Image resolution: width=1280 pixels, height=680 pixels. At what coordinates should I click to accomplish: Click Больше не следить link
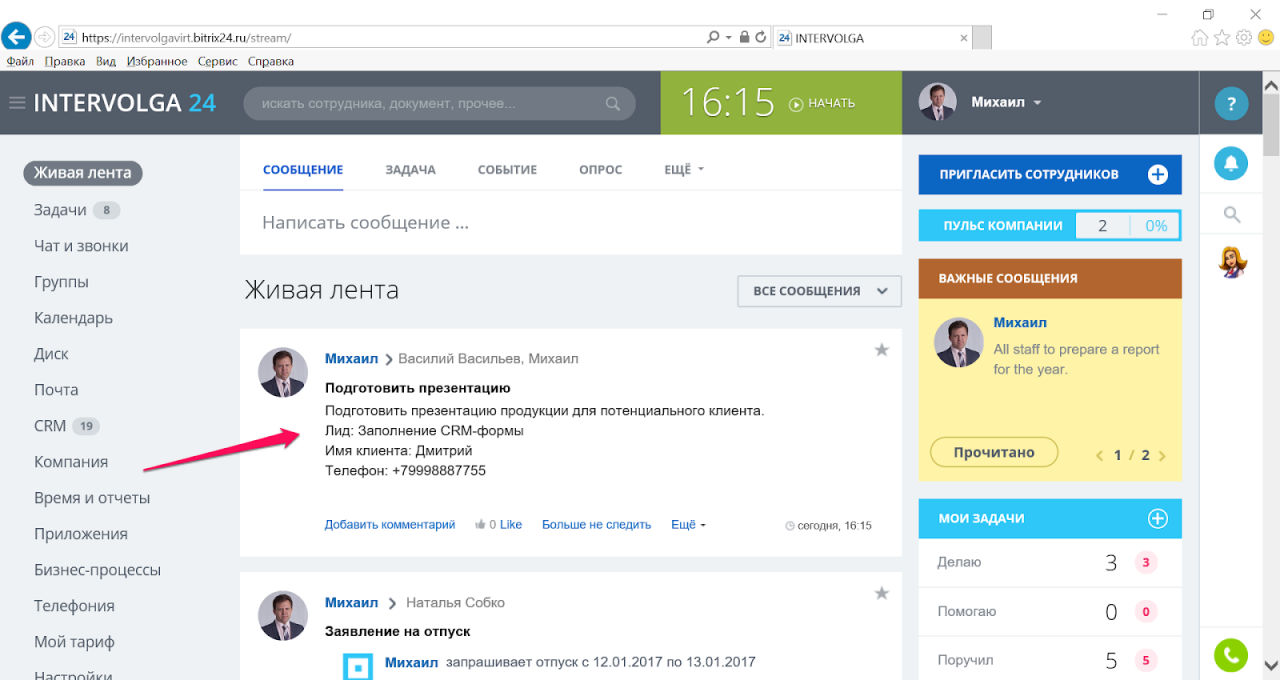pos(596,524)
